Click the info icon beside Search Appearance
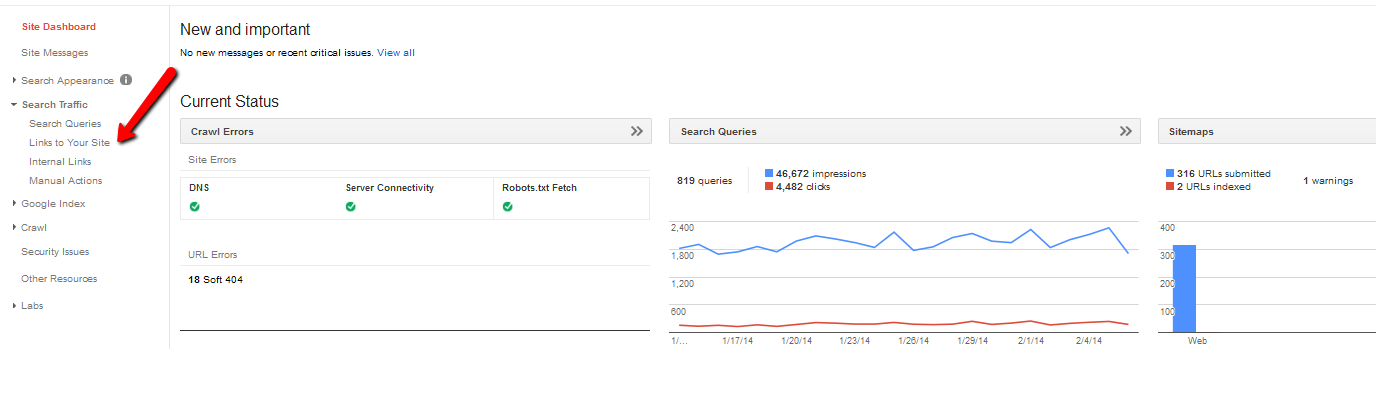This screenshot has height=412, width=1376. coord(126,80)
